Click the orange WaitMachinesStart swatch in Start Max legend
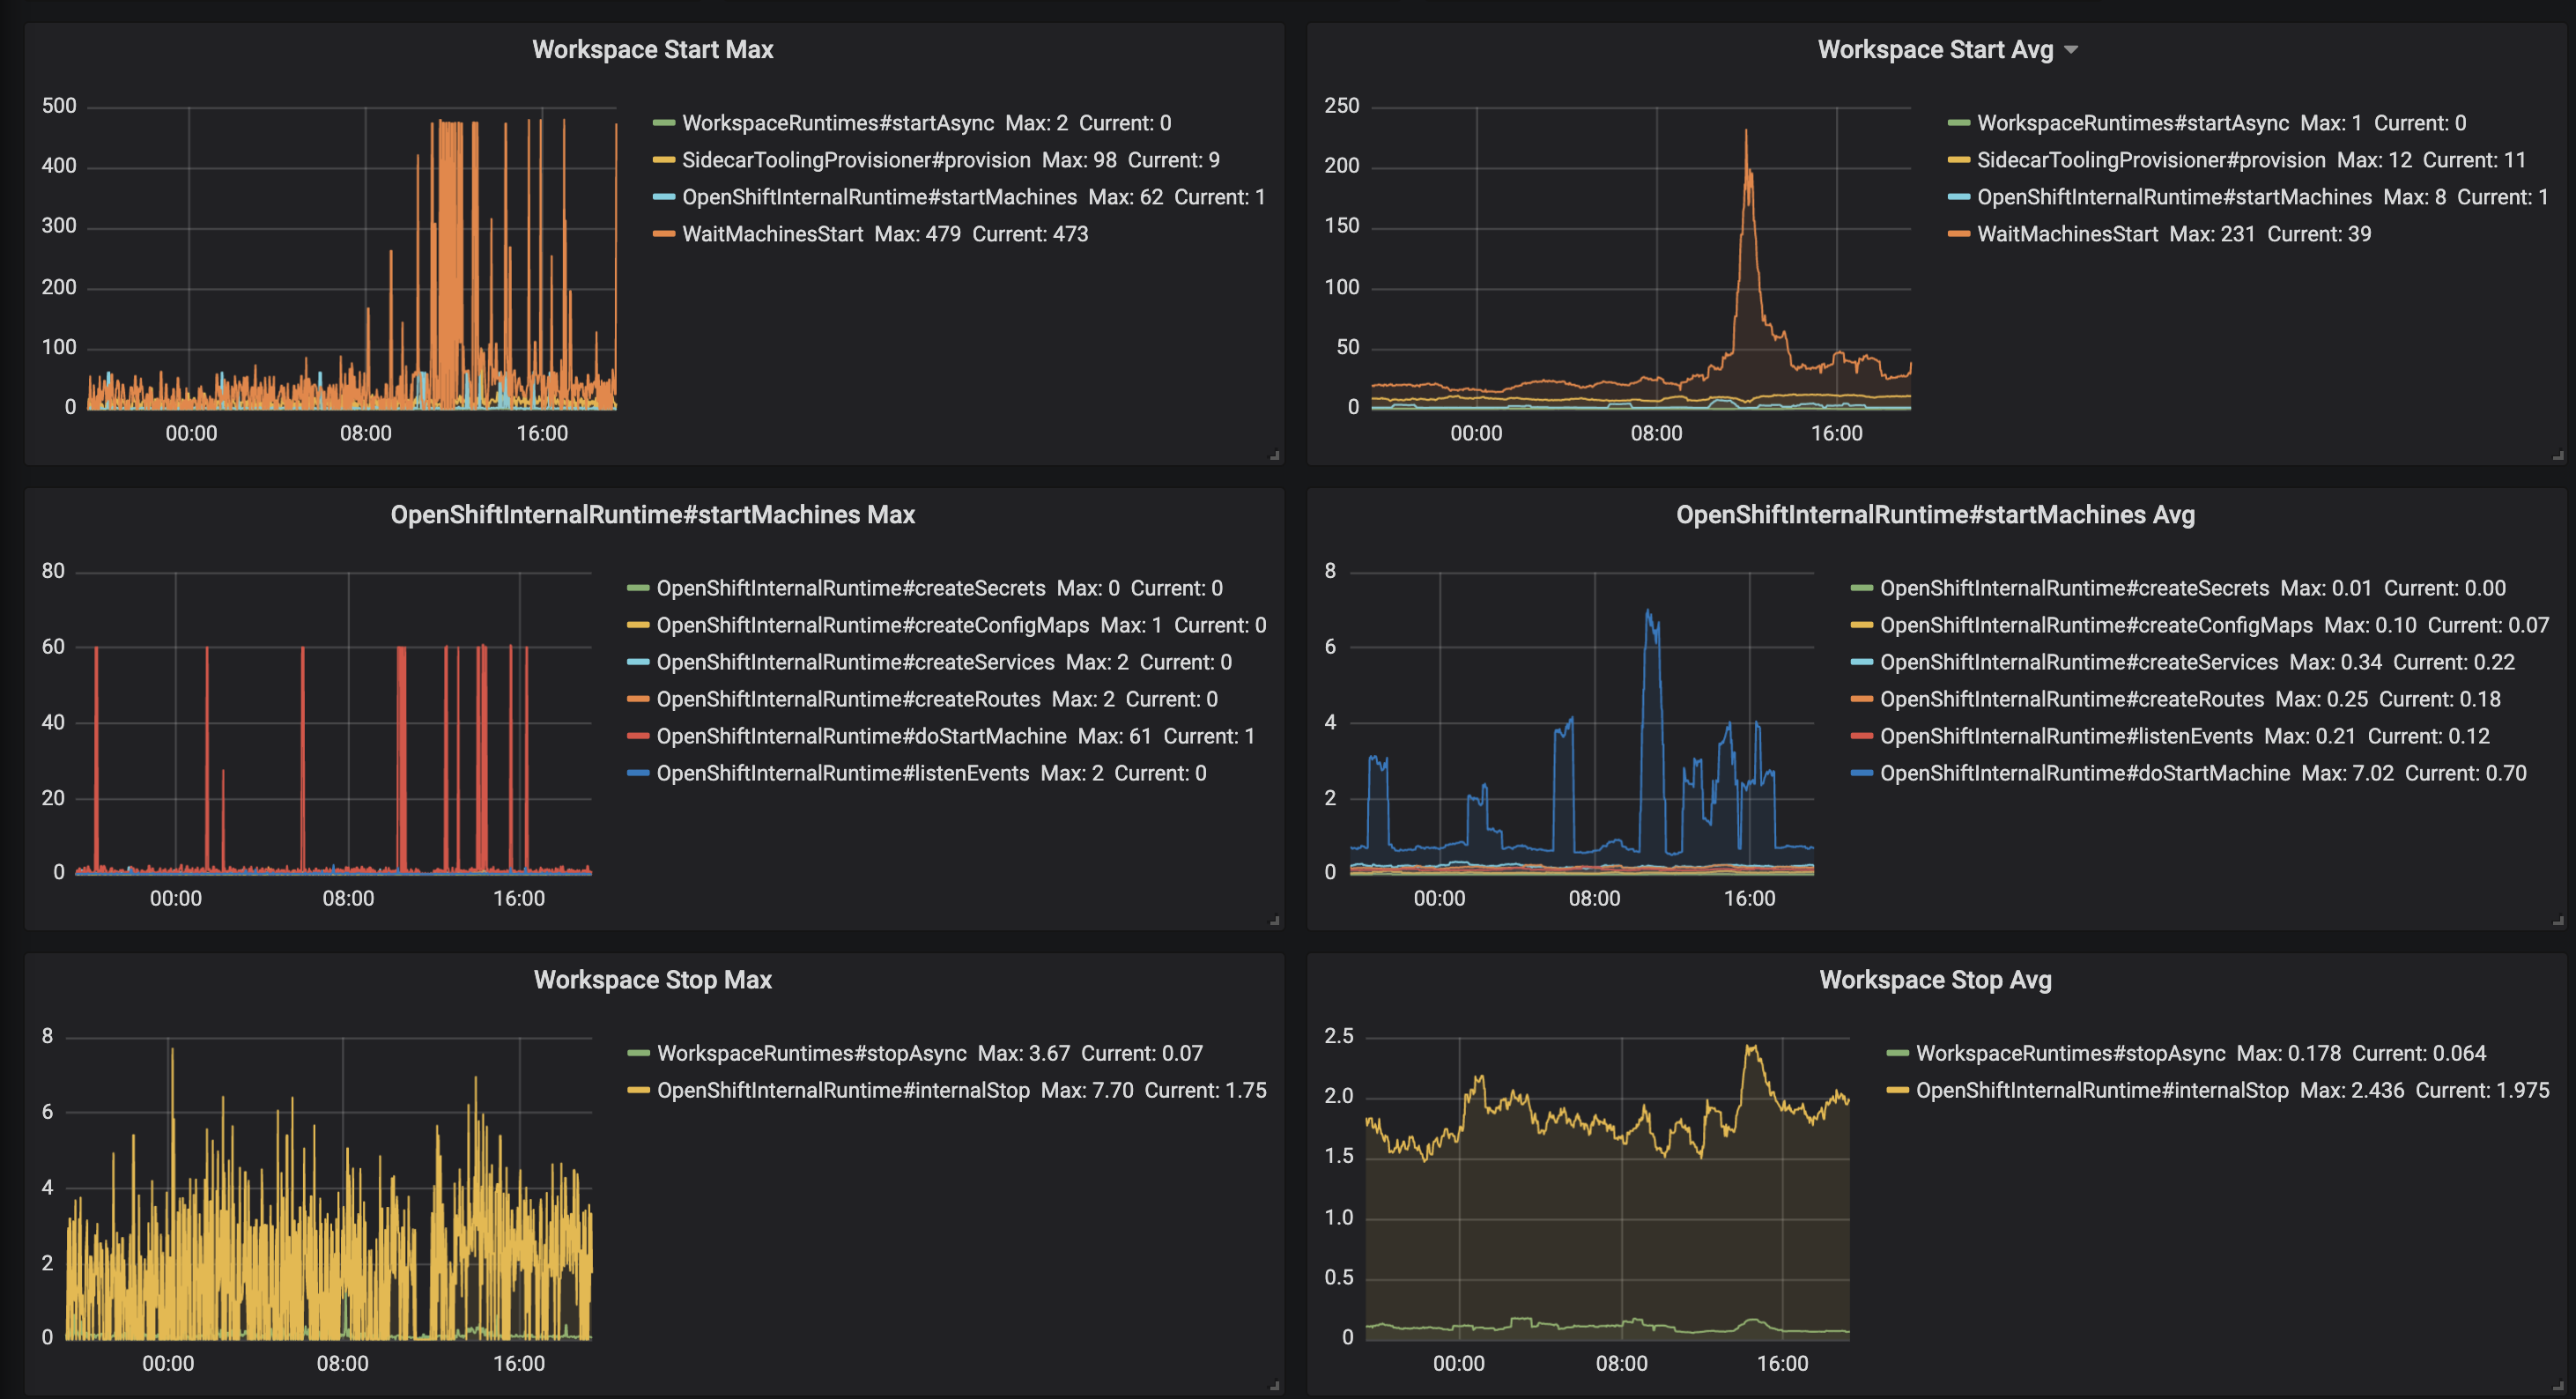Viewport: 2576px width, 1399px height. click(x=664, y=234)
